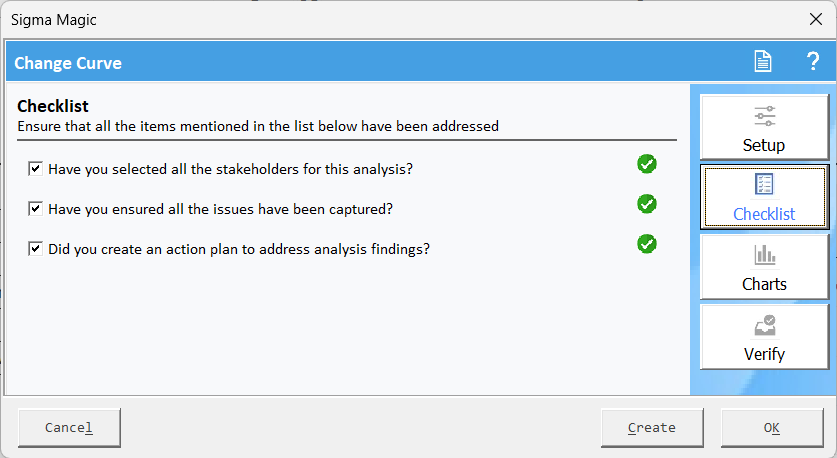Go to the Verify tab label
Image resolution: width=837 pixels, height=458 pixels.
[764, 354]
